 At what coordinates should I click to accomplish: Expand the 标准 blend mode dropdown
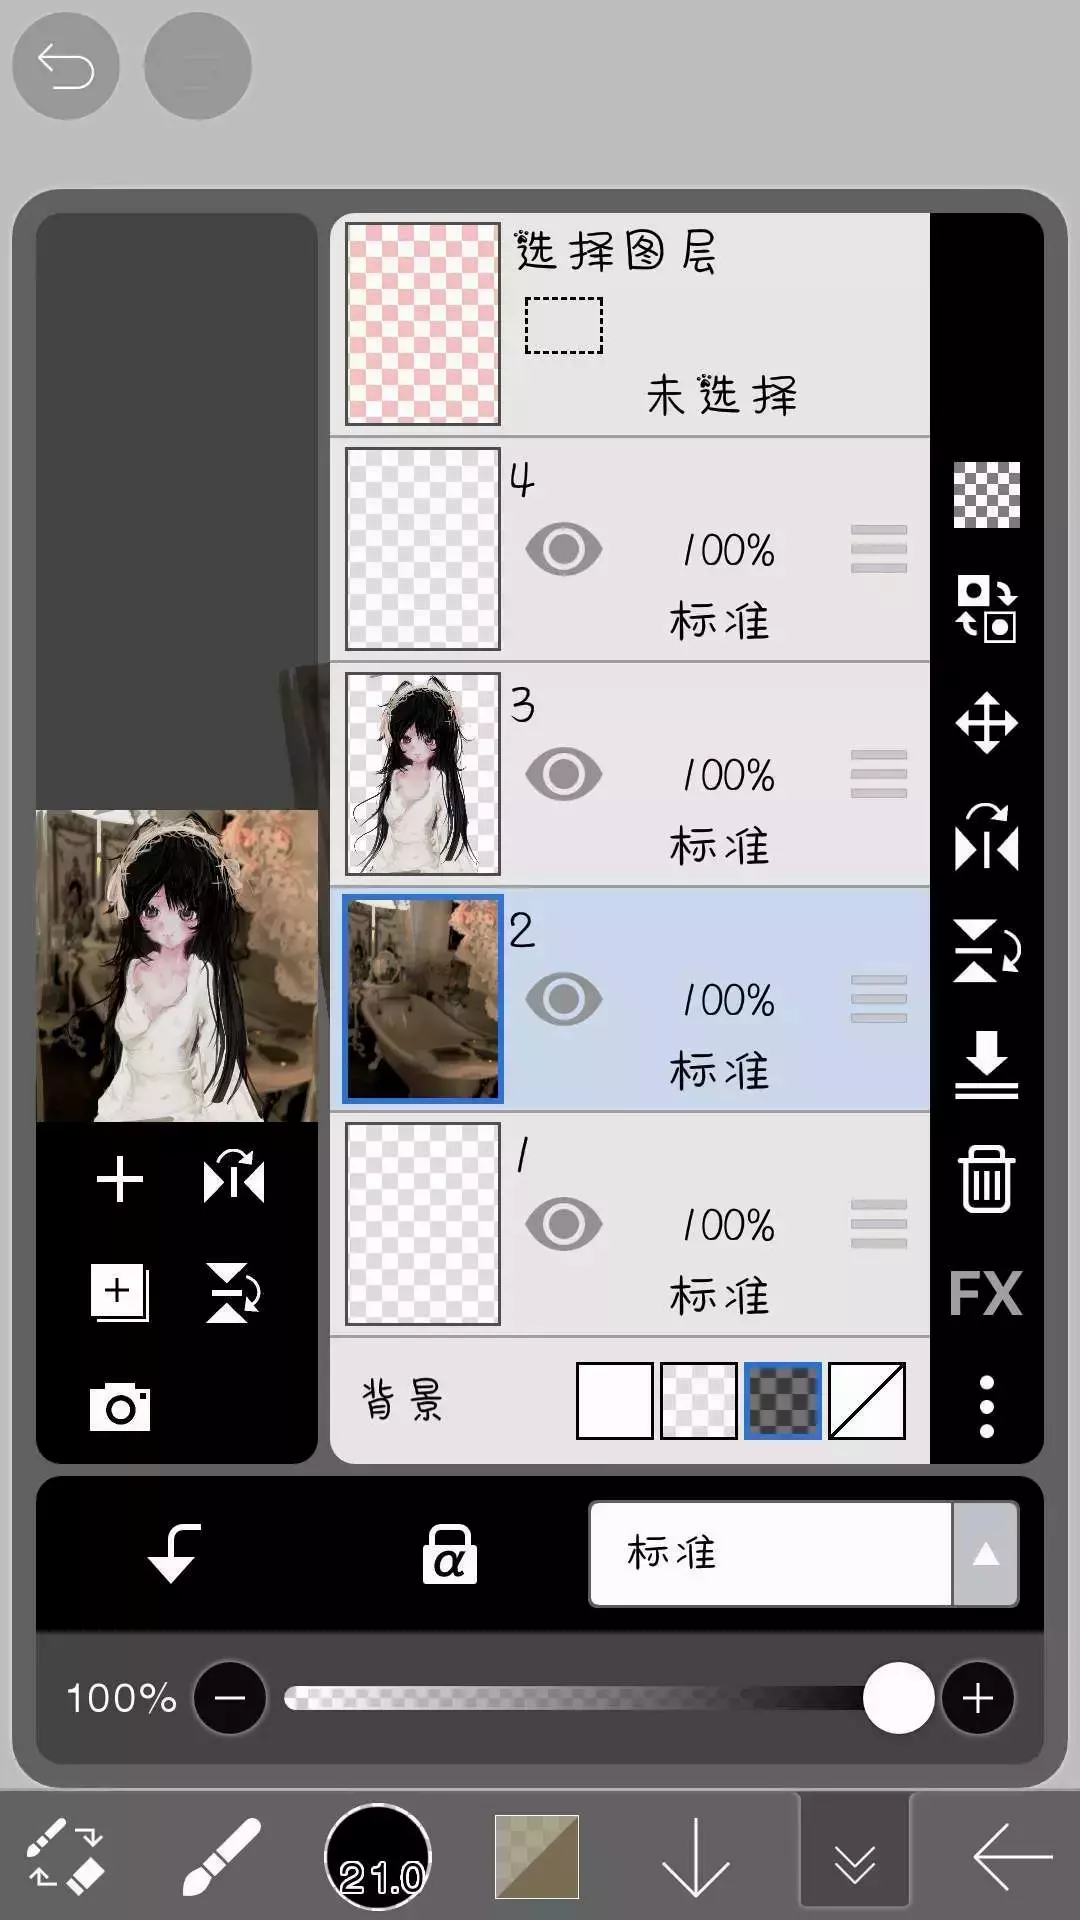click(x=985, y=1554)
